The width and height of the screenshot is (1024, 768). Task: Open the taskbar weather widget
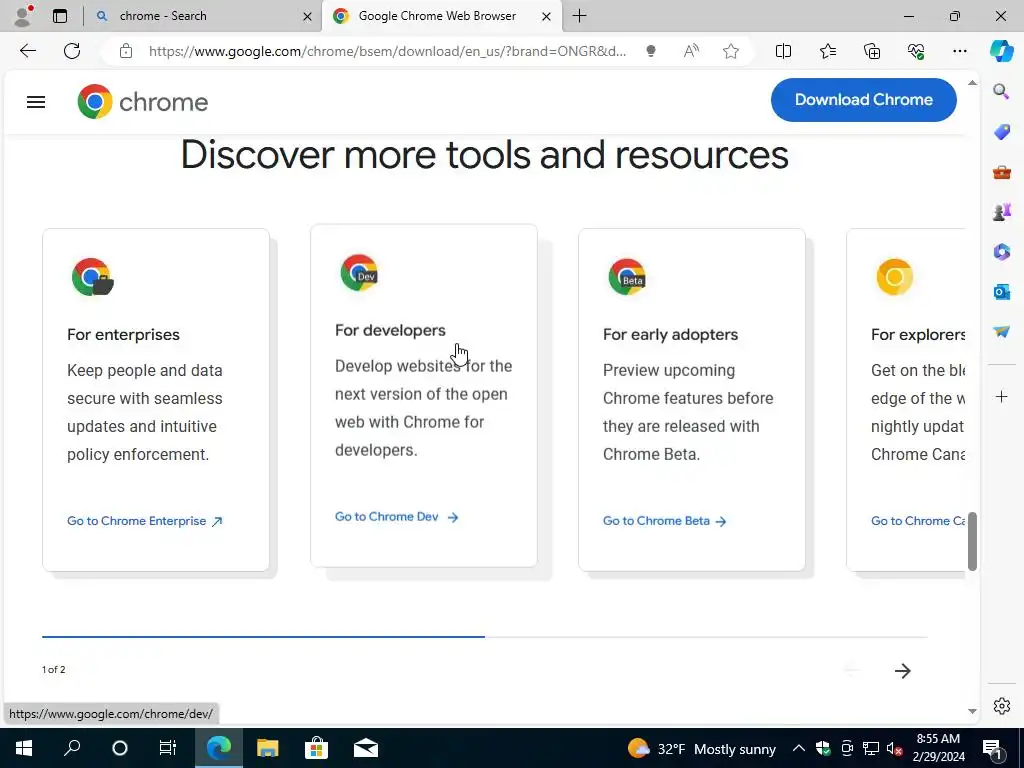click(701, 748)
